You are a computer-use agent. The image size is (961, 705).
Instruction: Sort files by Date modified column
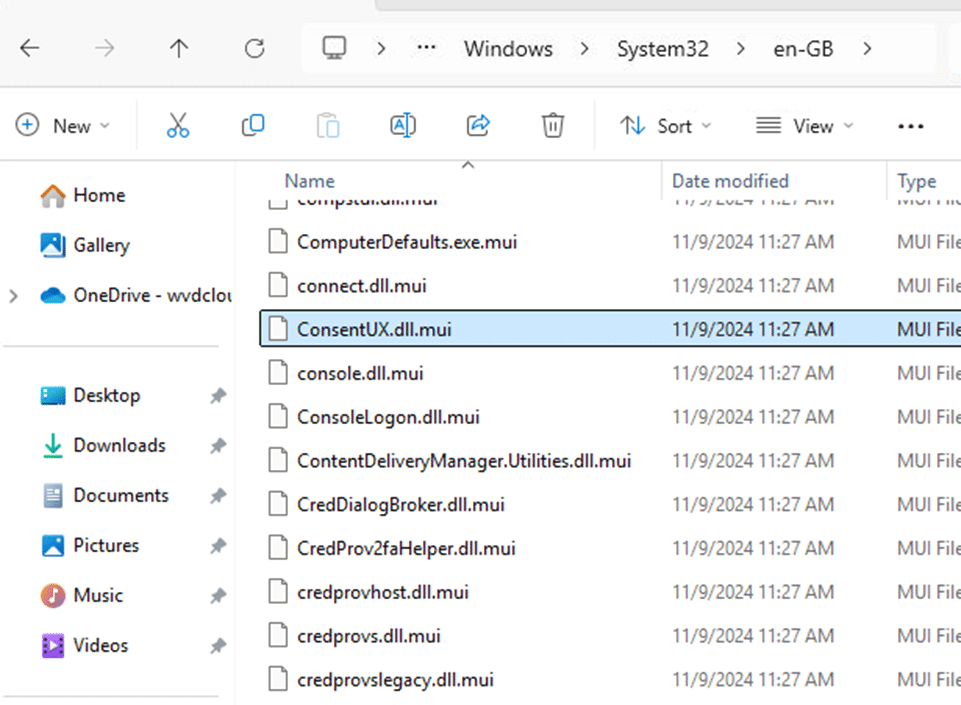click(730, 181)
